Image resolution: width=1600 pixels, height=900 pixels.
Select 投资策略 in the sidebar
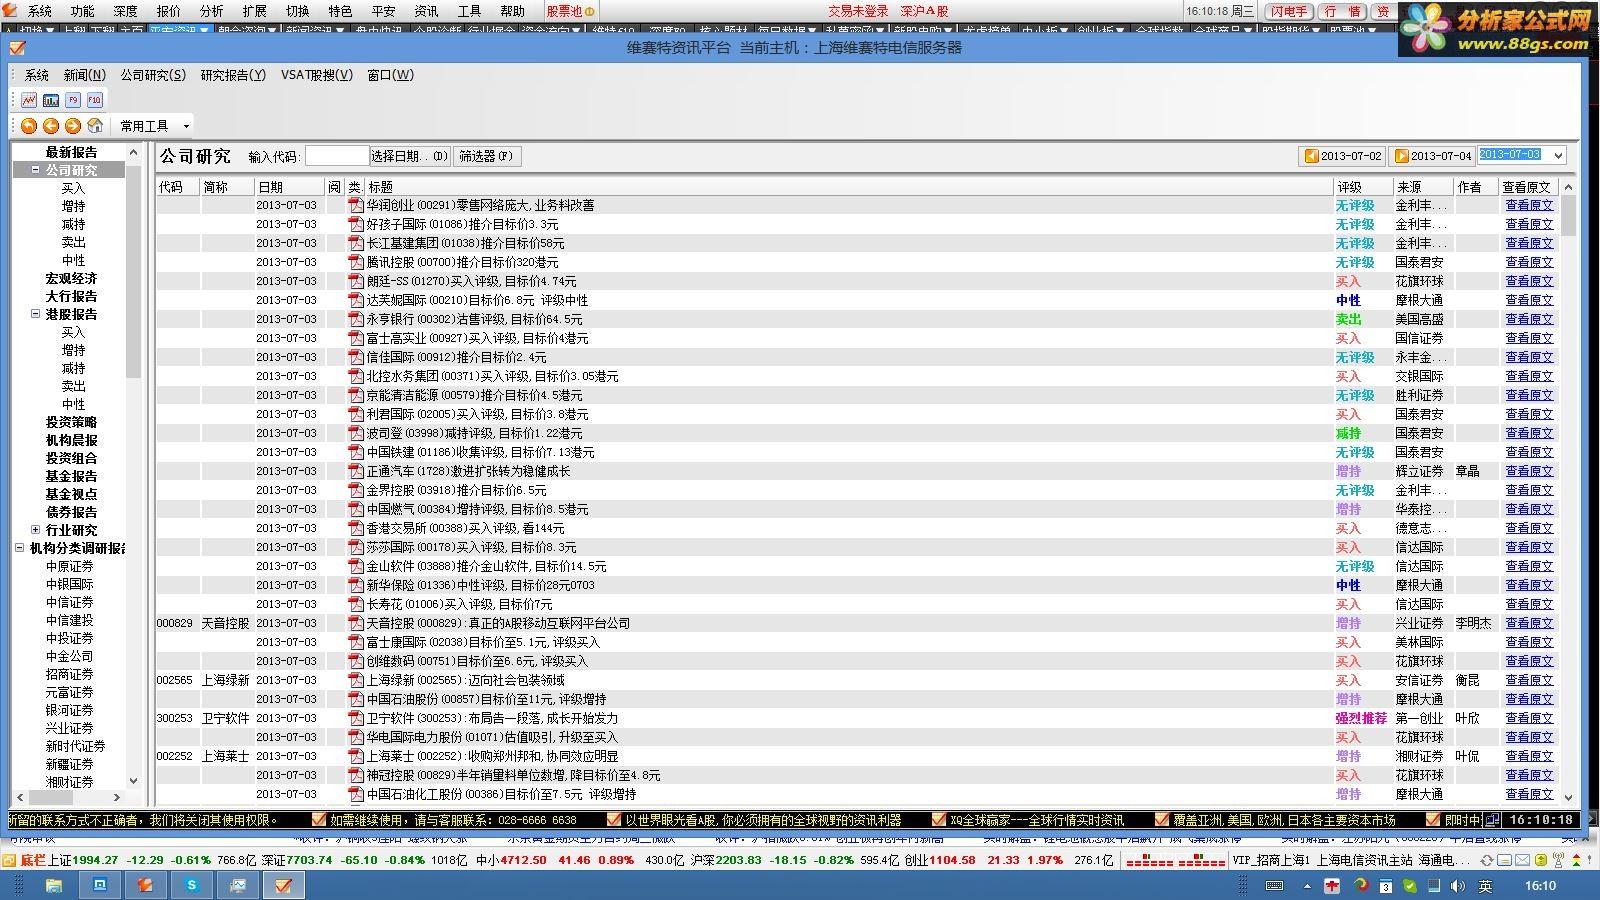coord(71,422)
